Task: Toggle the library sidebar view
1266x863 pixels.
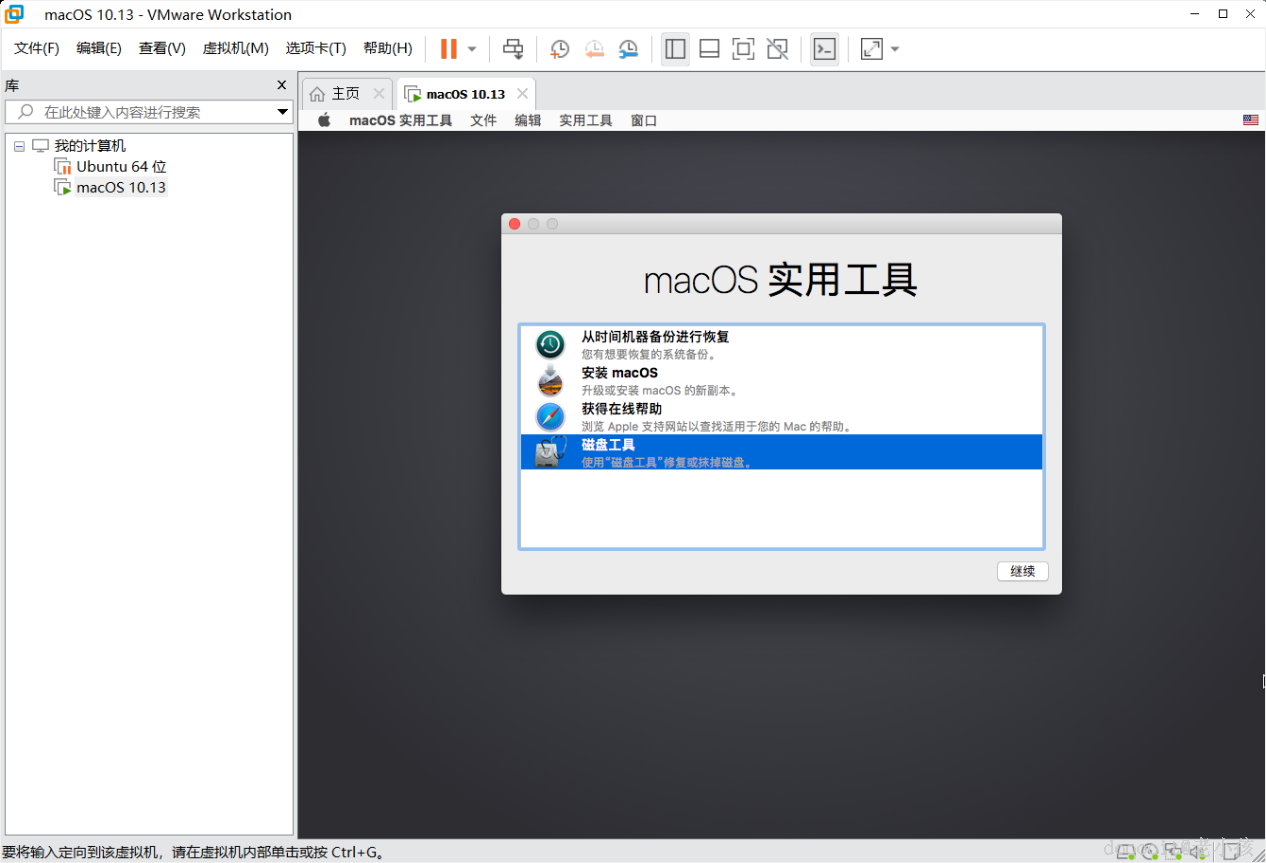Action: point(676,49)
